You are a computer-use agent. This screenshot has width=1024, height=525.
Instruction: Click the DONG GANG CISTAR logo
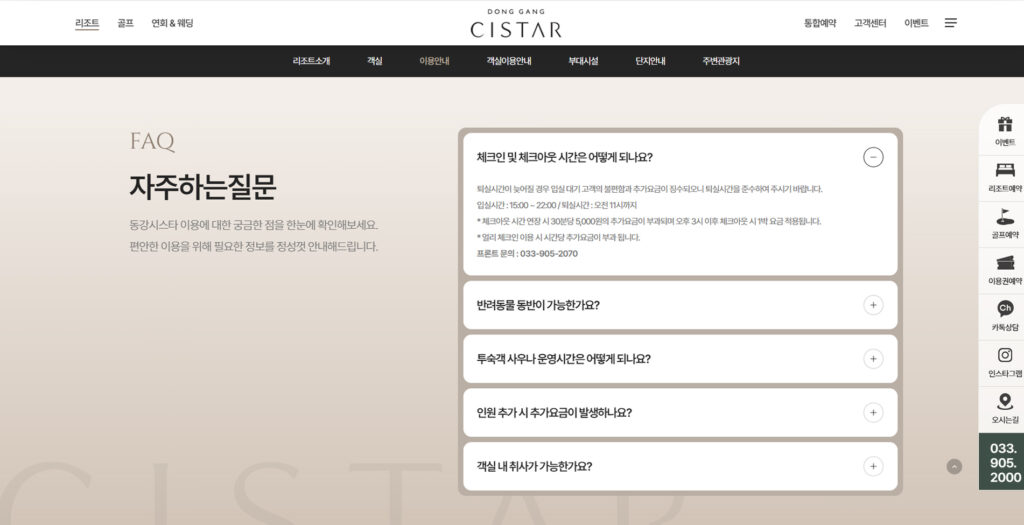point(516,24)
